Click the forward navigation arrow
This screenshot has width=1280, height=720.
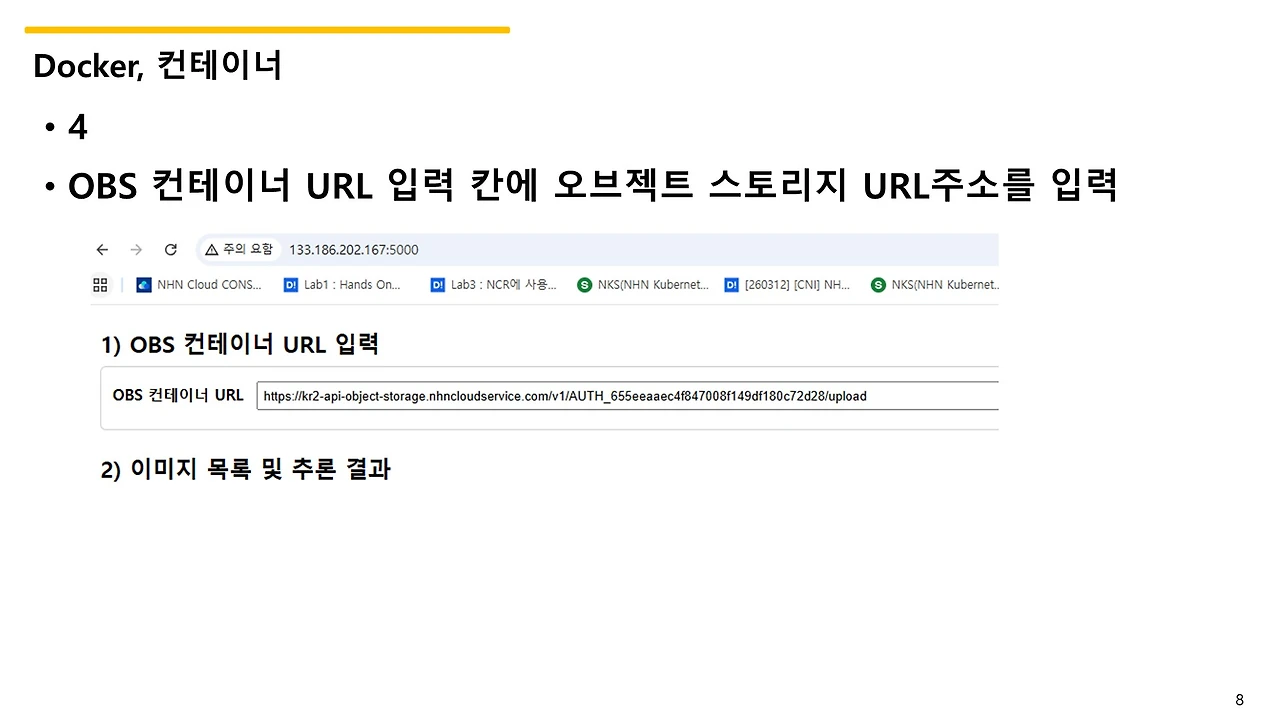(x=135, y=249)
